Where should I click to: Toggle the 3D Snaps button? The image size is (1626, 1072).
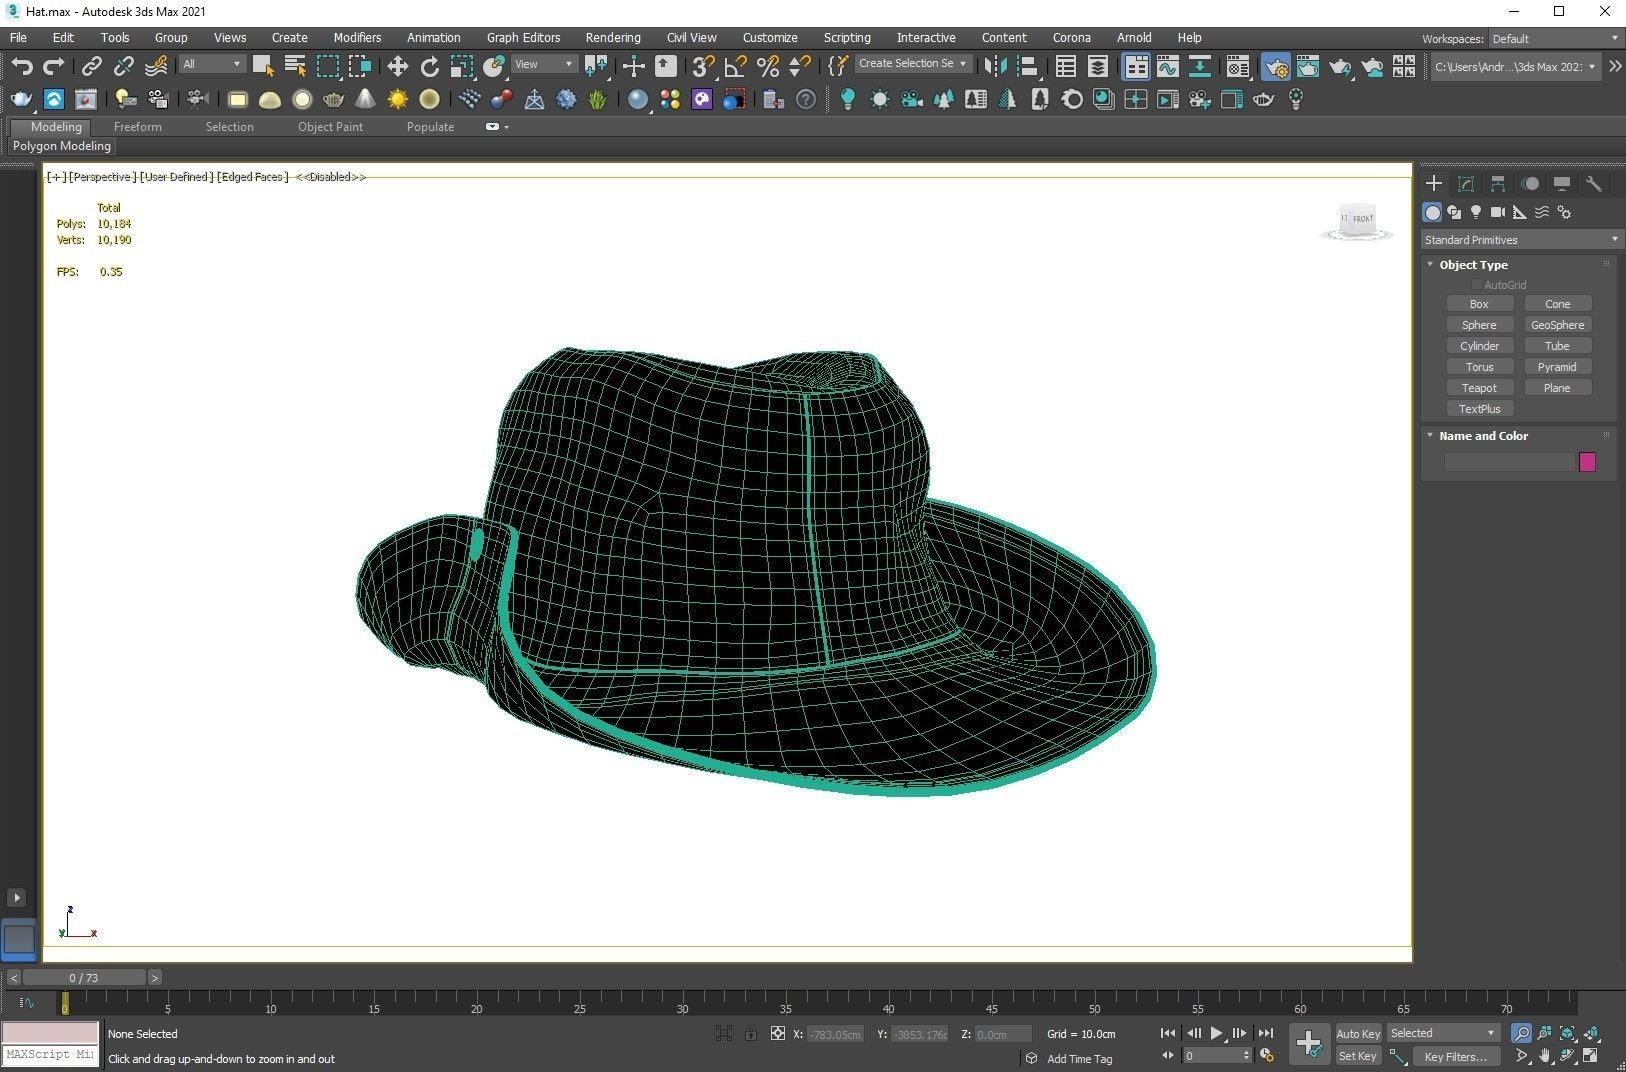[x=704, y=66]
